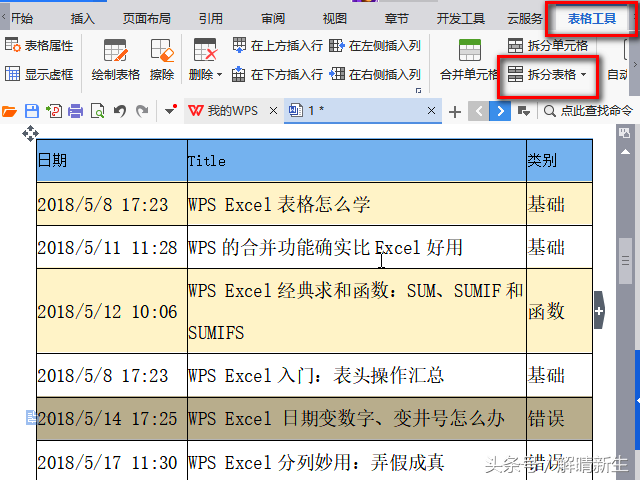
Task: Open the insert group dialog launcher
Action: point(418,91)
